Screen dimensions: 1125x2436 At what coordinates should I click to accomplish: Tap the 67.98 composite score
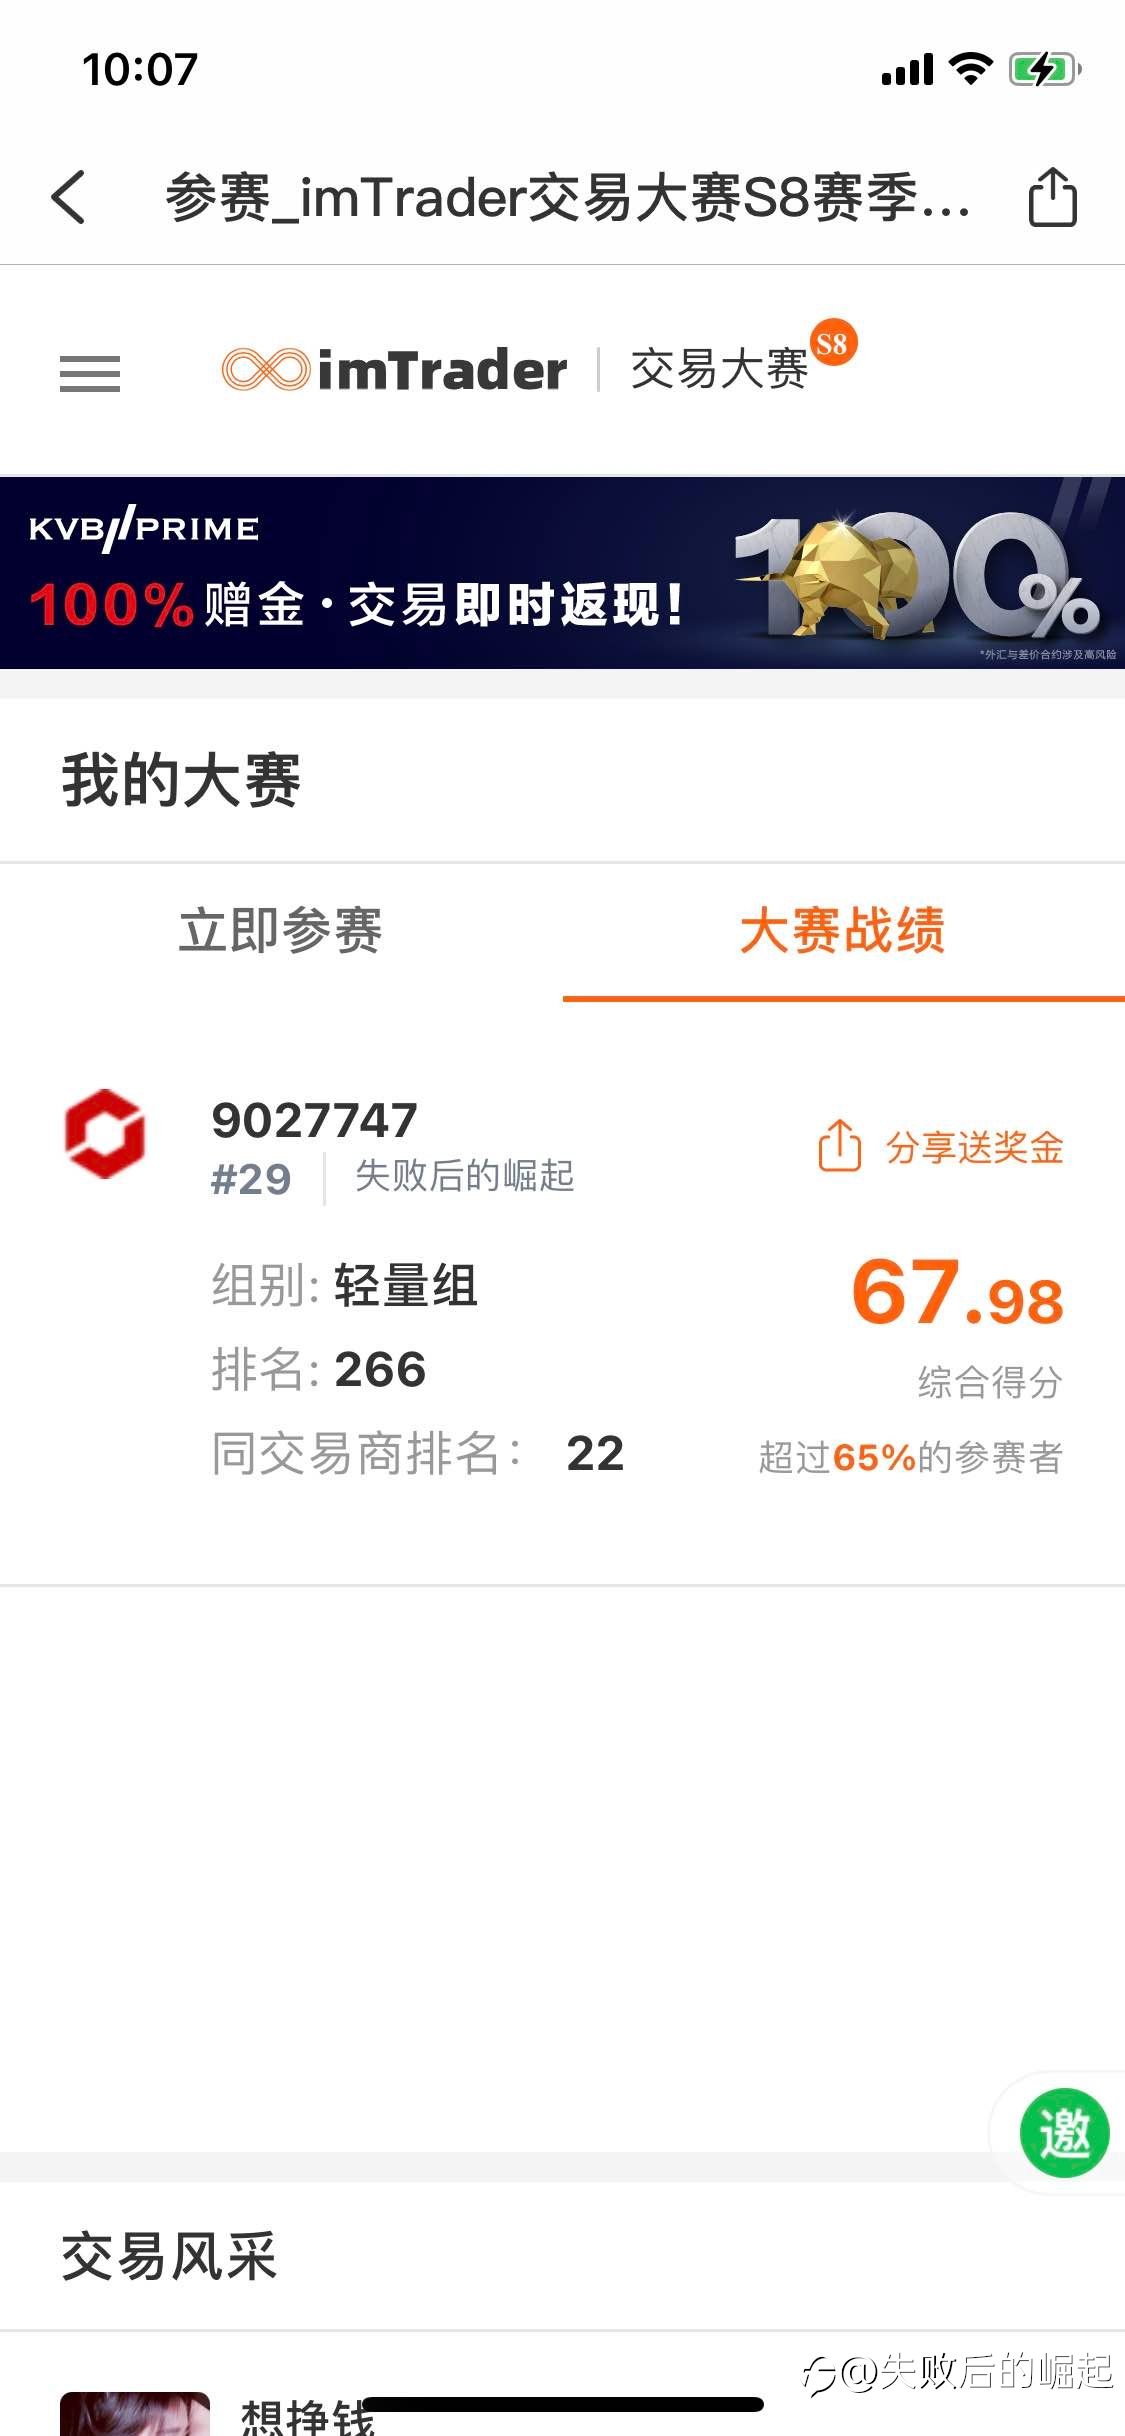(957, 1292)
